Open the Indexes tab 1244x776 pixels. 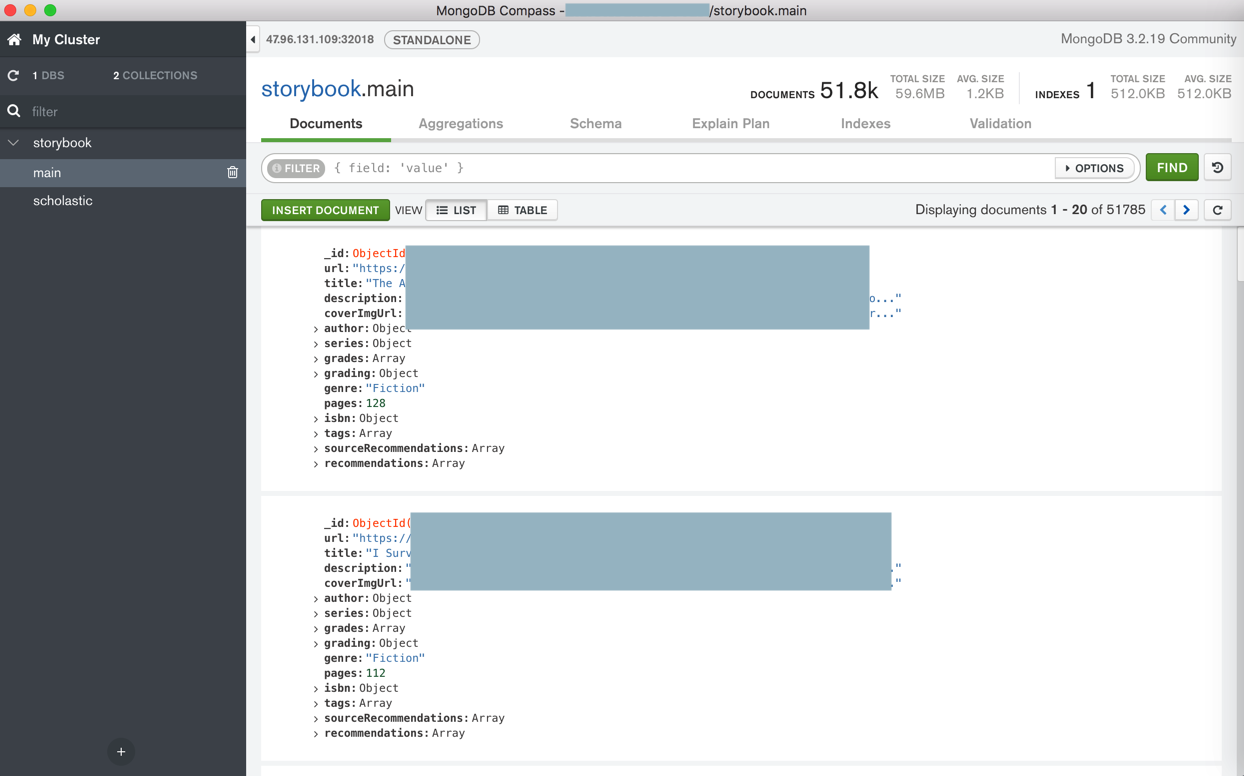pyautogui.click(x=866, y=124)
